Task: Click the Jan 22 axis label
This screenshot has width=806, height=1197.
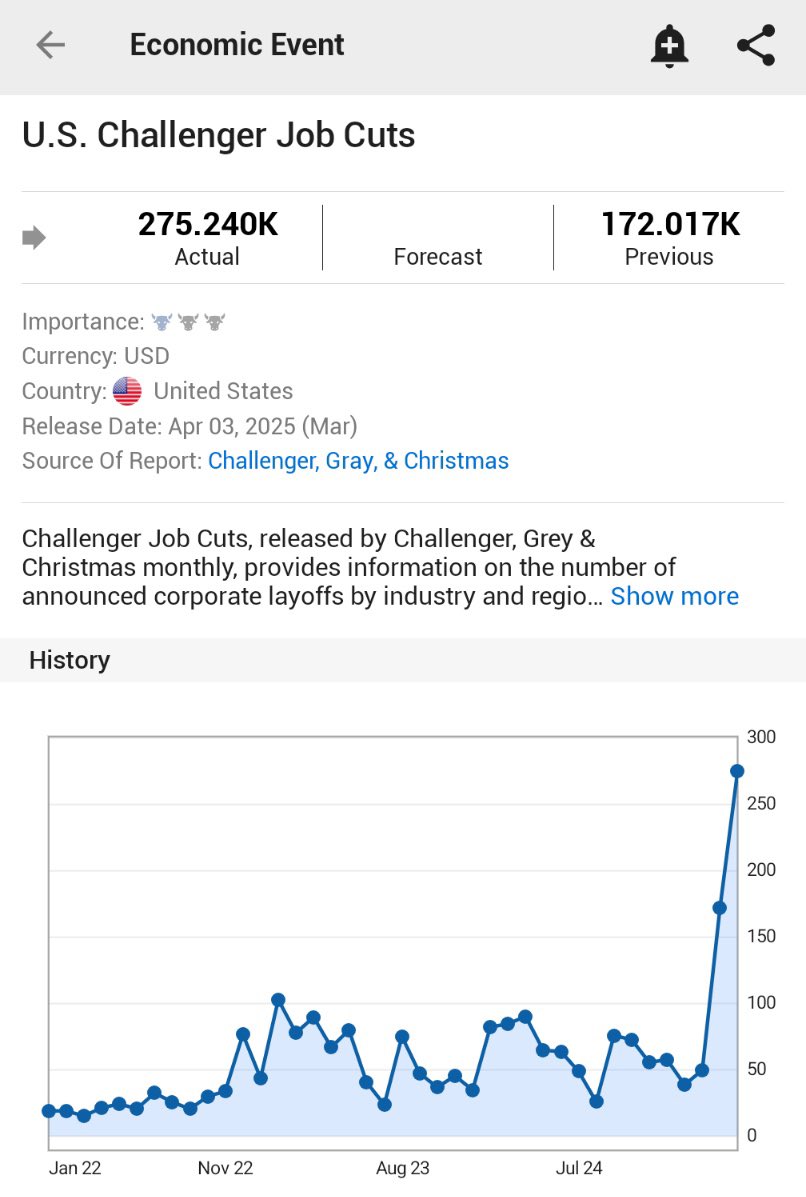Action: [x=75, y=1167]
